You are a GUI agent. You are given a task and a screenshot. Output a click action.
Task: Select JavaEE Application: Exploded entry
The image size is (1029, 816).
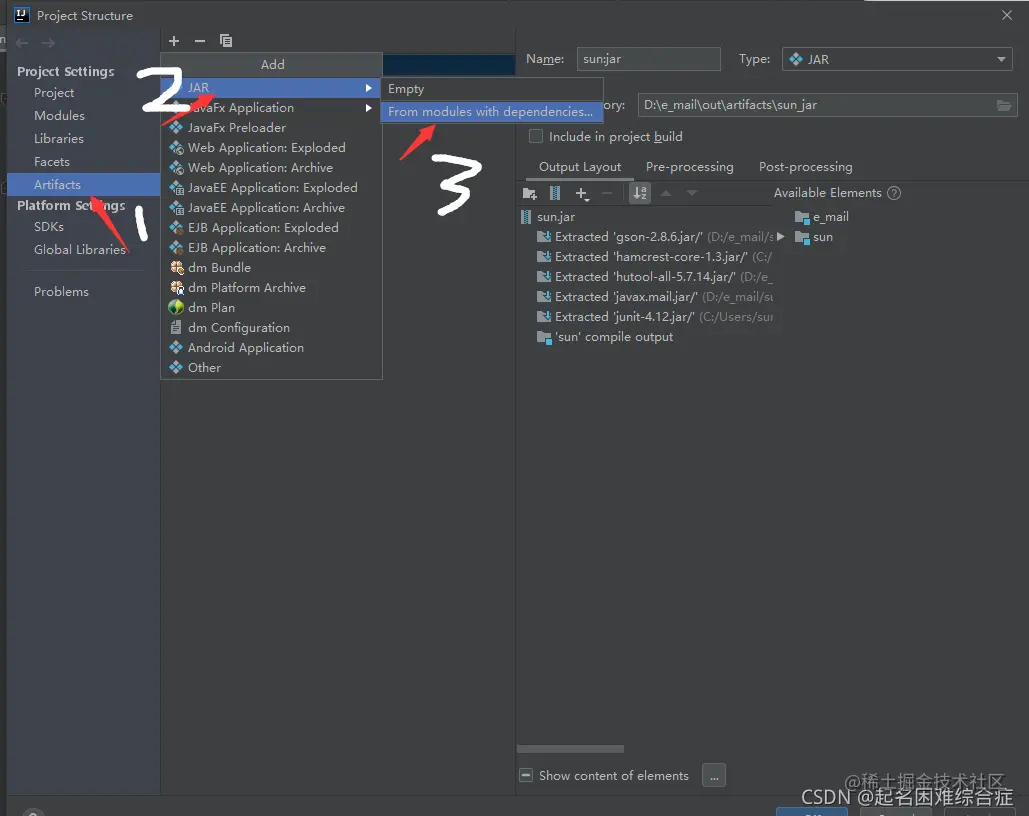pos(271,188)
